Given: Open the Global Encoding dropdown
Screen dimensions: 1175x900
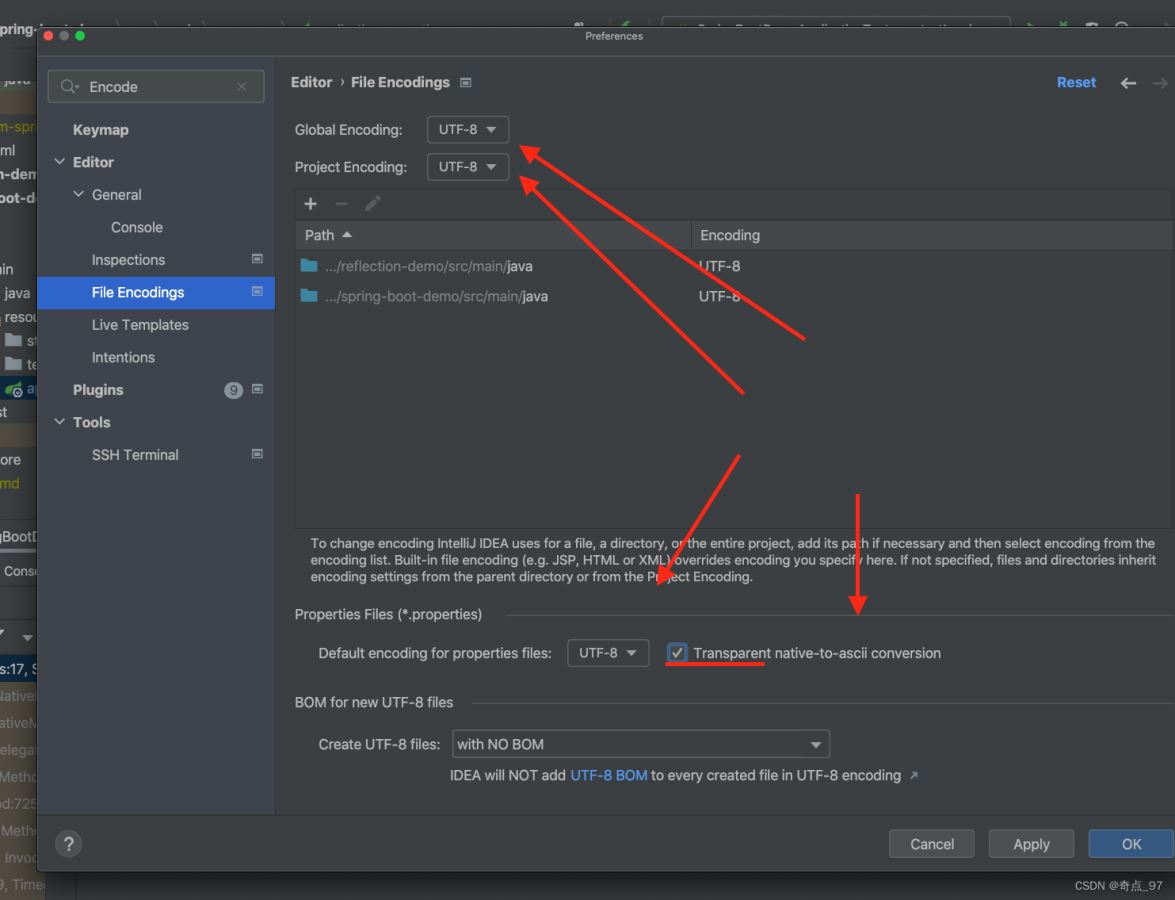Looking at the screenshot, I should (467, 130).
